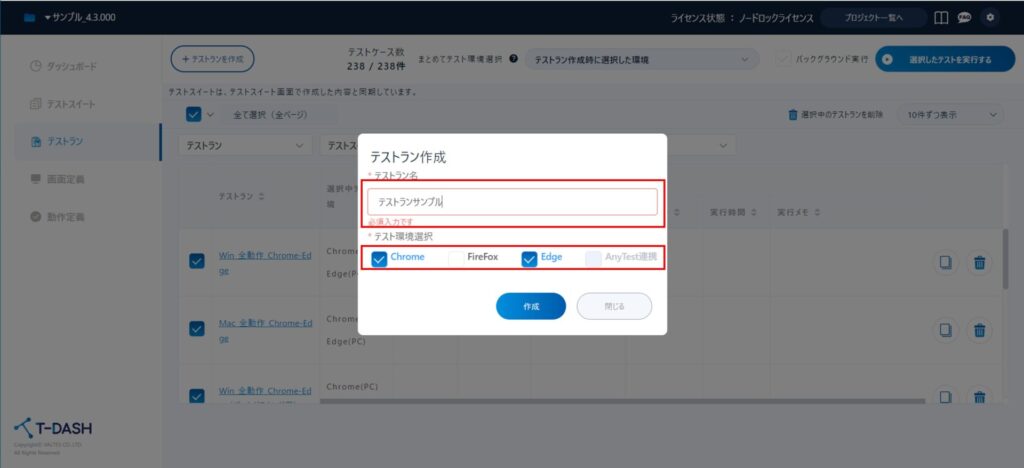This screenshot has height=468, width=1024.
Task: Uncheck the Chrome environment checkbox
Action: (379, 258)
